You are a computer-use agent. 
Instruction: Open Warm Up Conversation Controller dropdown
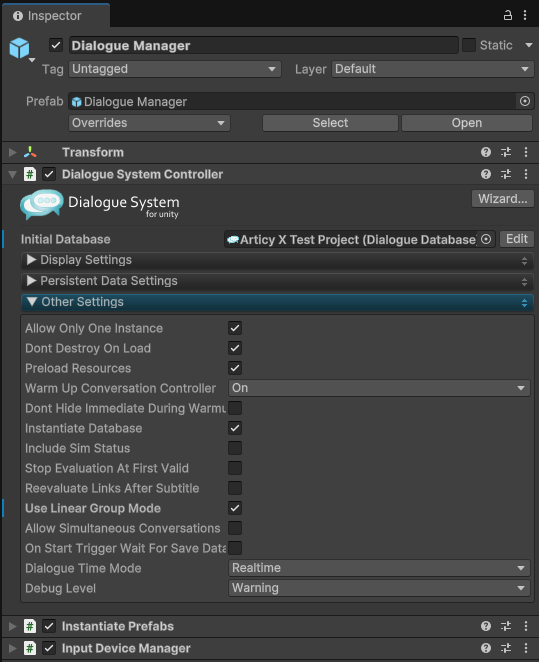(x=379, y=388)
